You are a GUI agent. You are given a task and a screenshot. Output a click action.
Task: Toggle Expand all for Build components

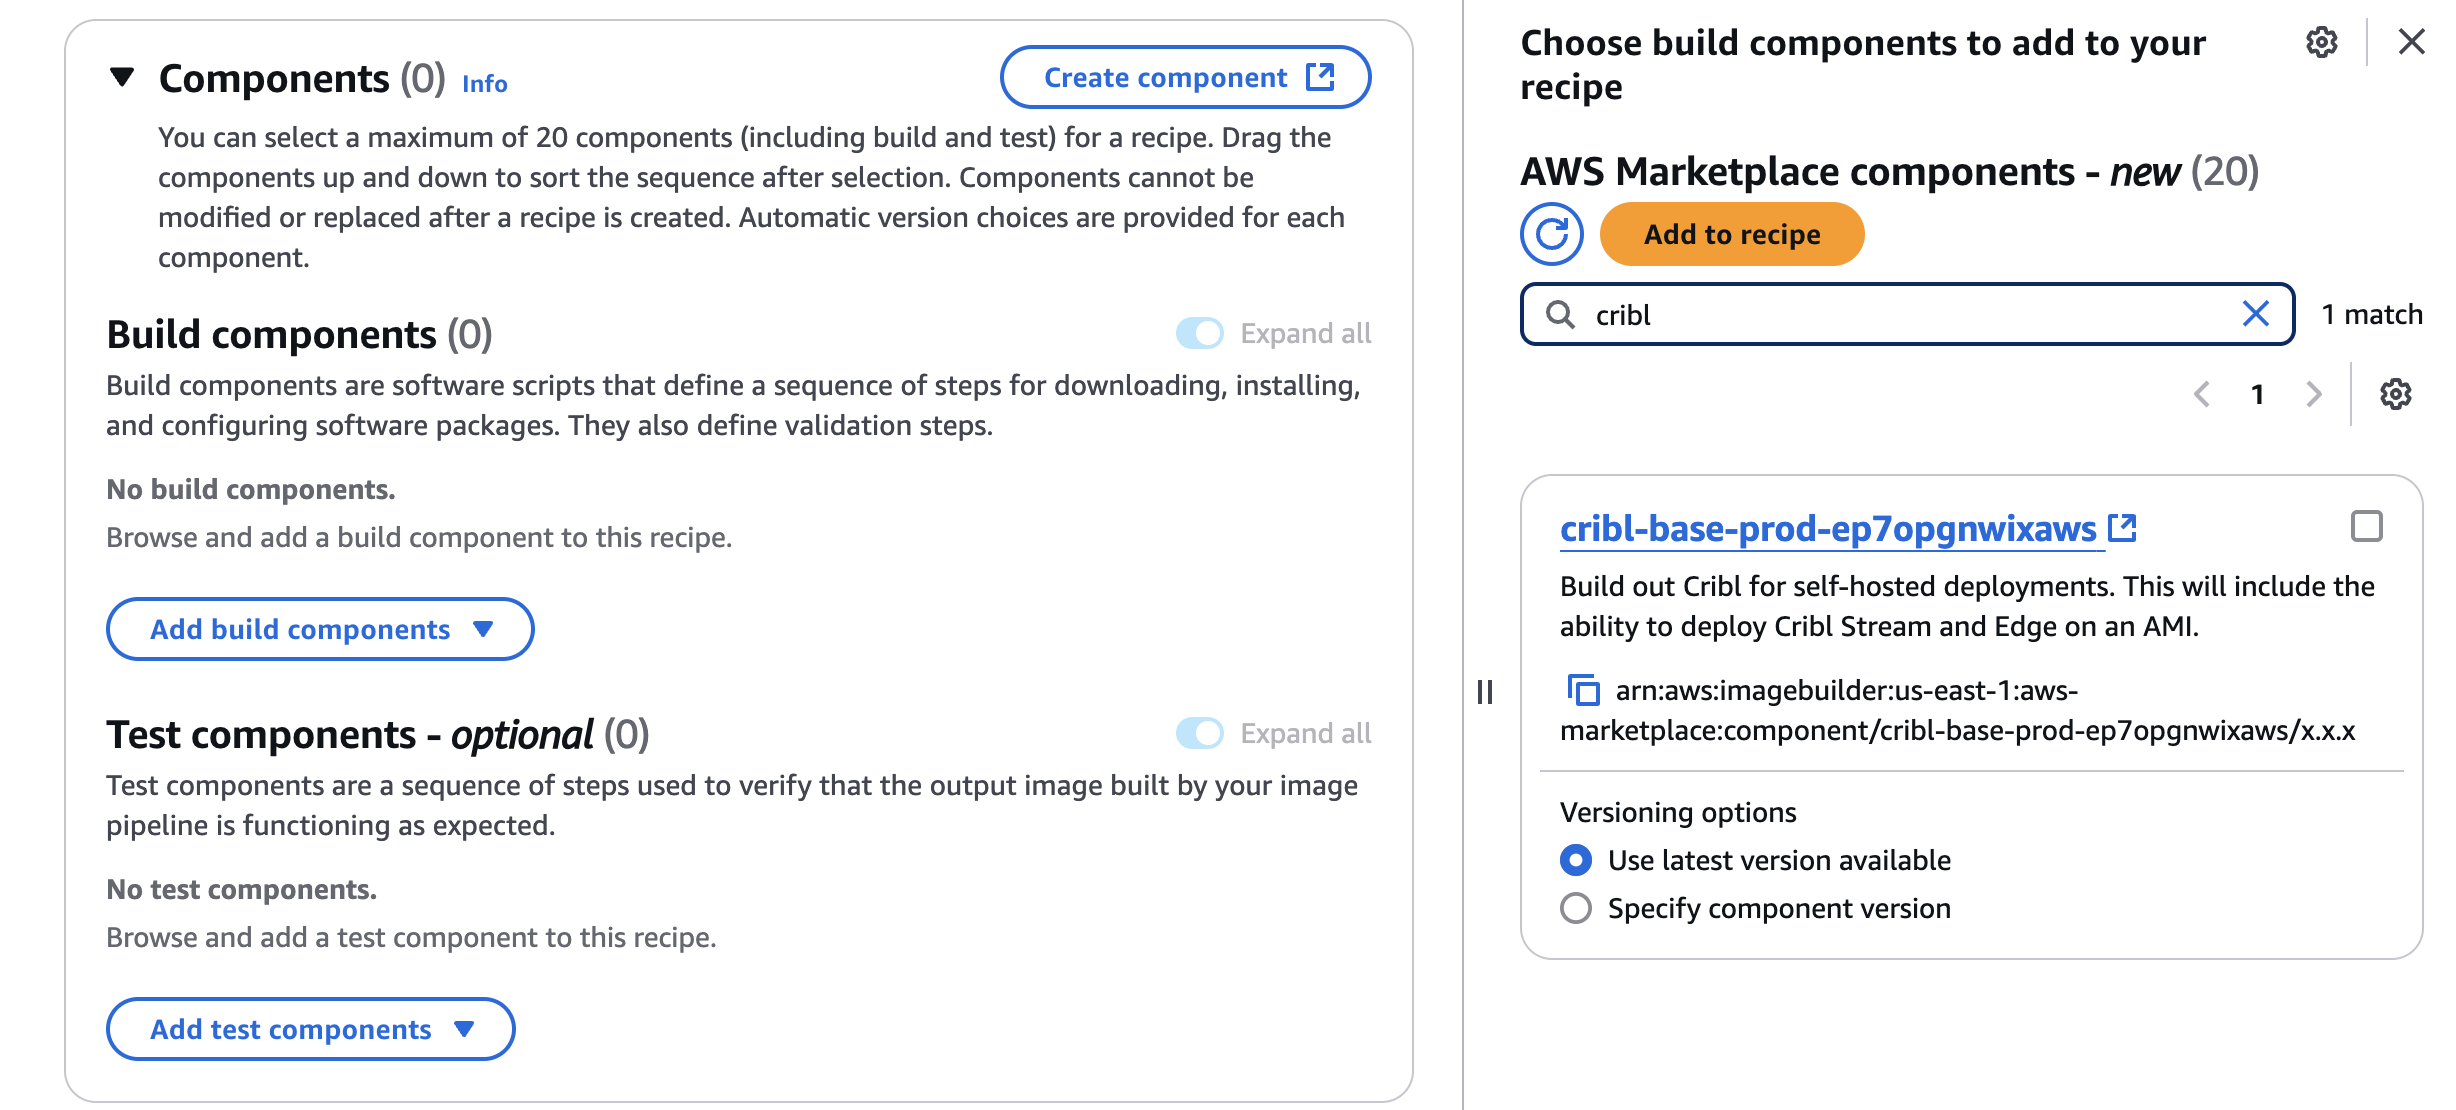[1200, 333]
